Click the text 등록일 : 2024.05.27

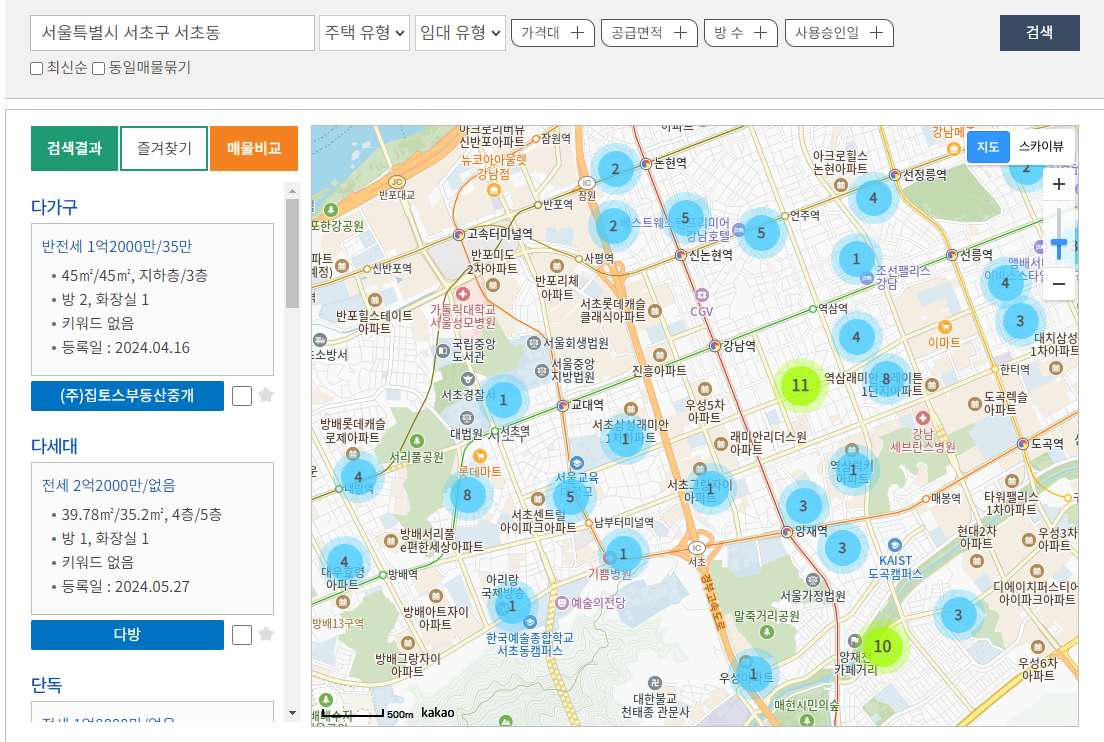126,586
